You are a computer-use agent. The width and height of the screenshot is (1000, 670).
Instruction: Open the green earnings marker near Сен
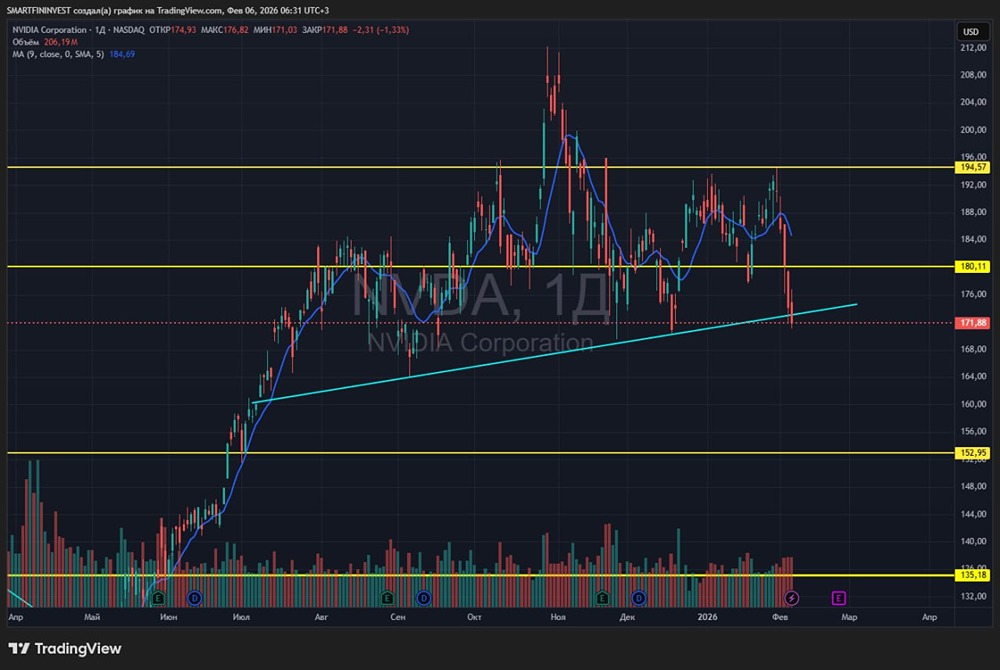387,598
